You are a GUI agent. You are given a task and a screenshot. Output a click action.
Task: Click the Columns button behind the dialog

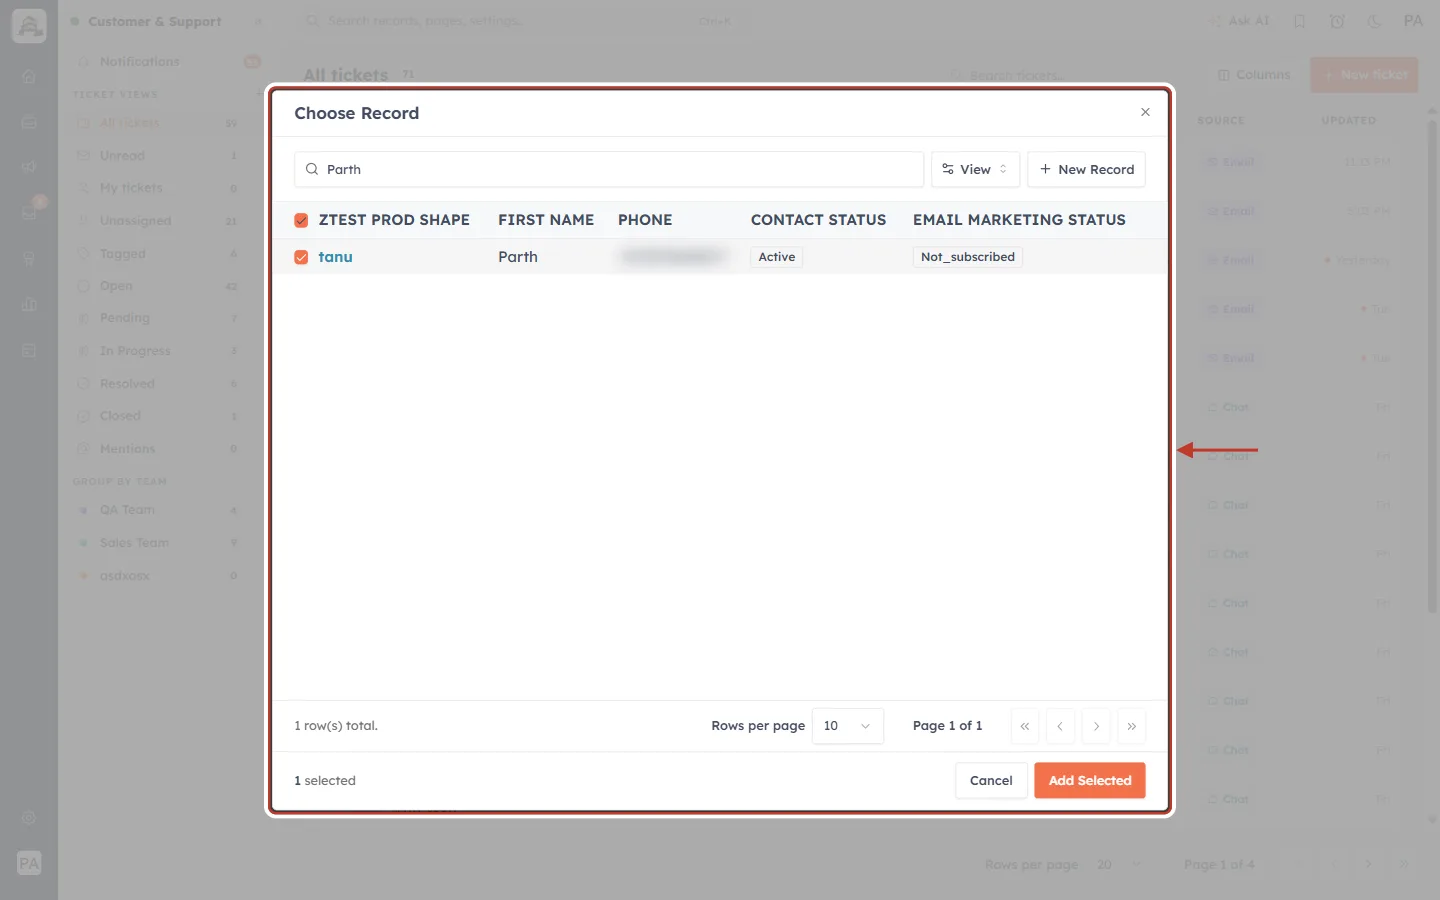click(x=1254, y=75)
